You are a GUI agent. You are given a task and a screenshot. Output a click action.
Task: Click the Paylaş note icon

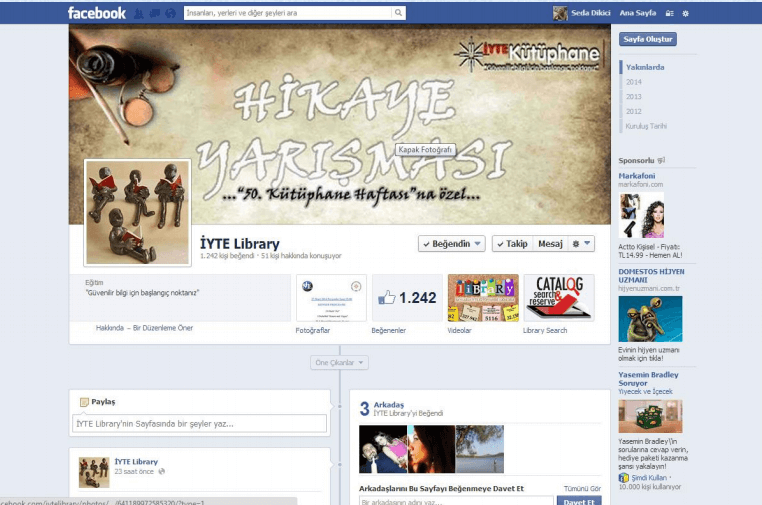click(x=84, y=402)
